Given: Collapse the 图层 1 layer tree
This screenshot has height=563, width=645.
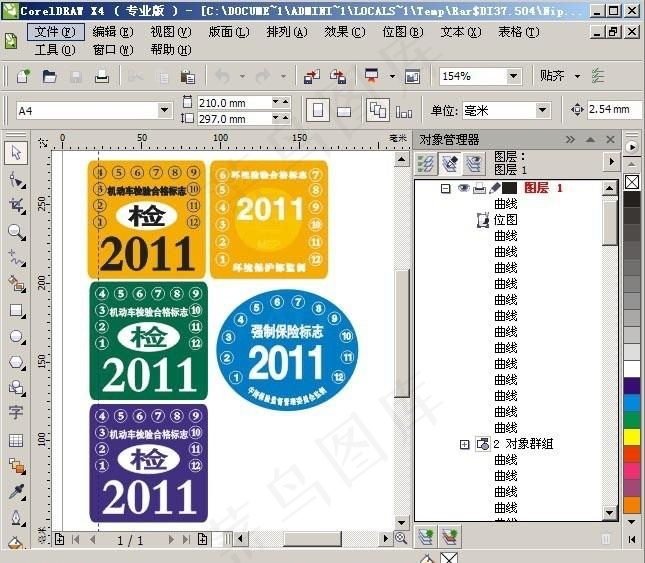Looking at the screenshot, I should tap(446, 188).
